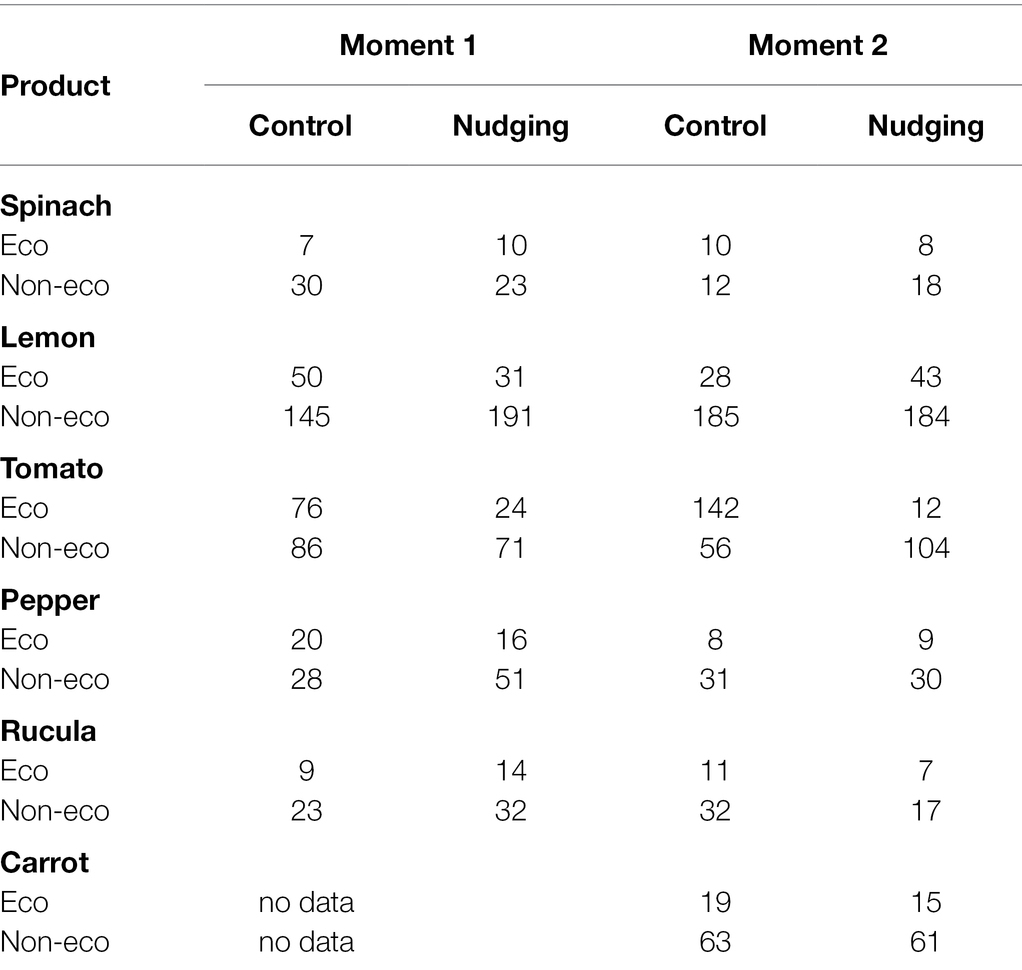This screenshot has width=1022, height=970.
Task: Select the tomato eco value 76
Action: pos(306,508)
